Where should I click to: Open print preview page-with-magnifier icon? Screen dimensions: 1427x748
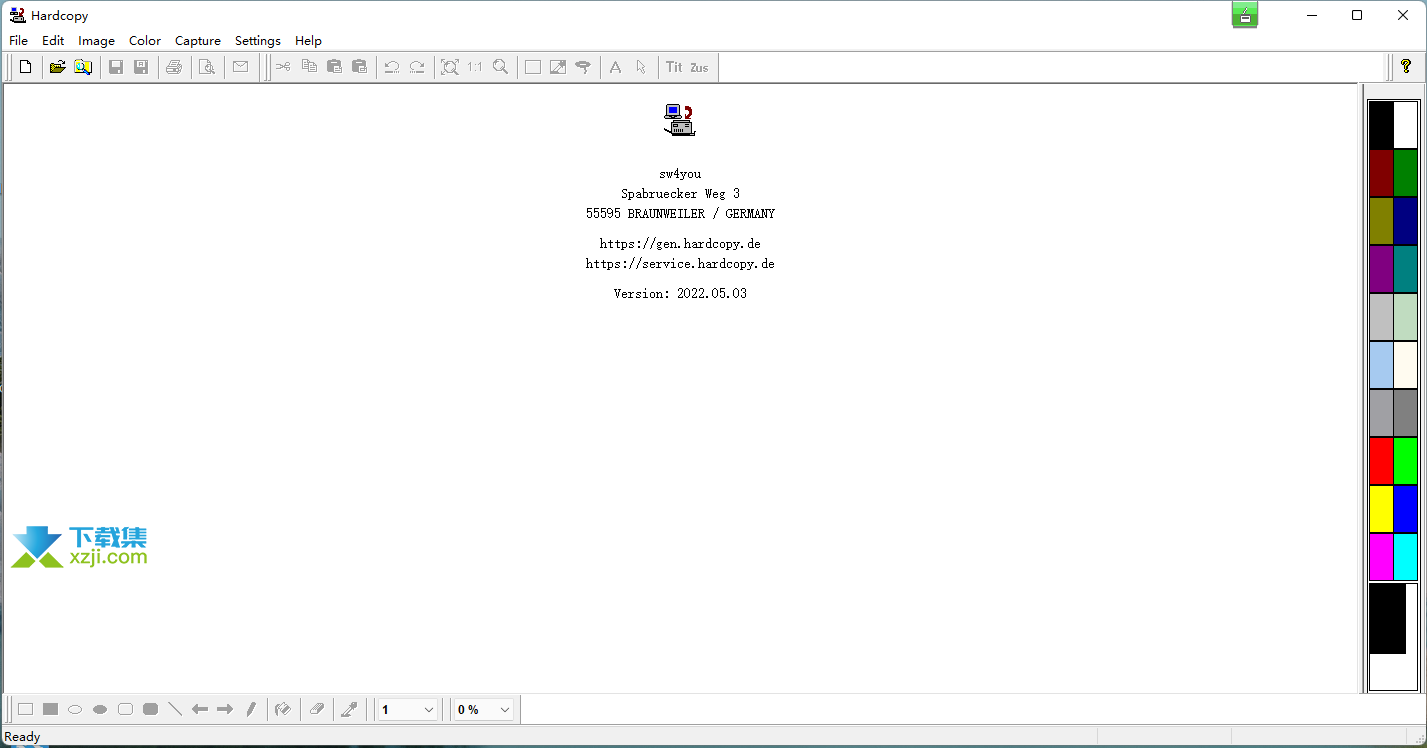(x=207, y=67)
